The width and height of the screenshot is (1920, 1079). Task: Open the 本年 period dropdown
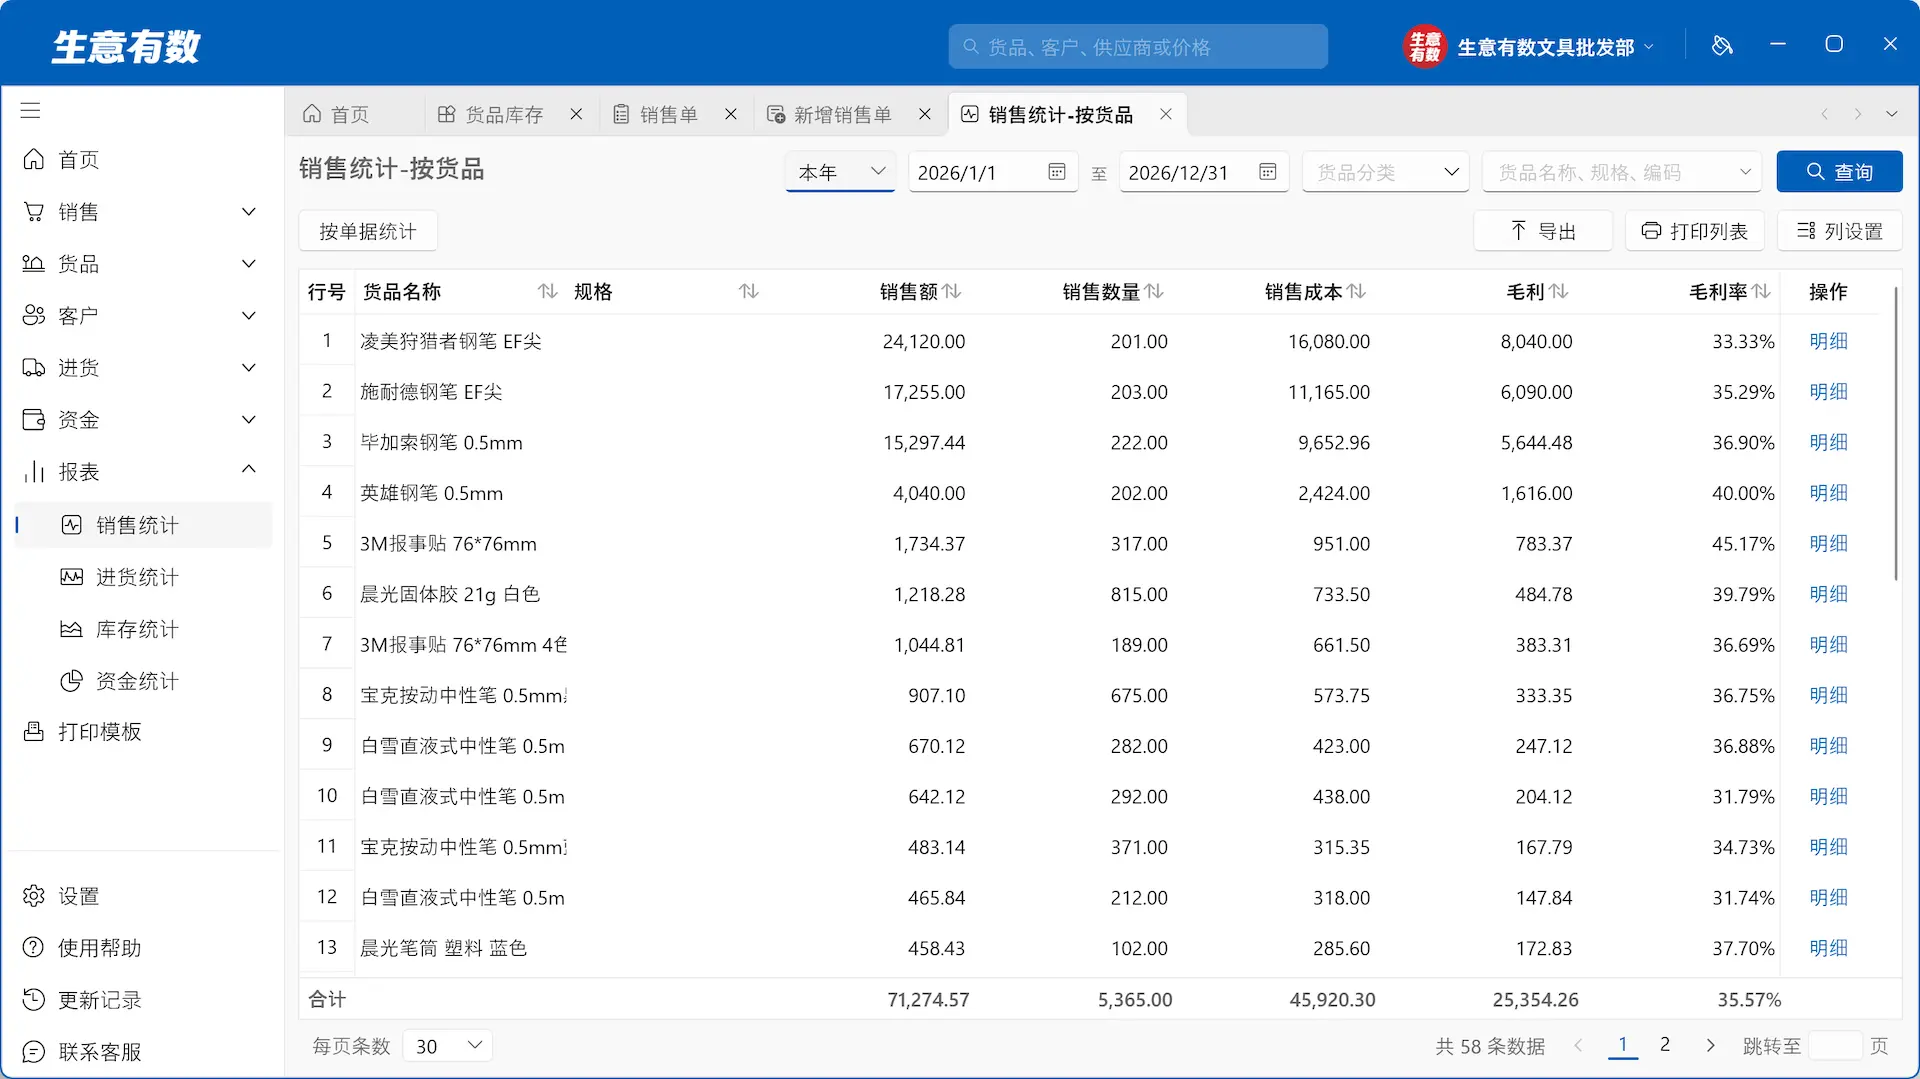click(x=840, y=172)
